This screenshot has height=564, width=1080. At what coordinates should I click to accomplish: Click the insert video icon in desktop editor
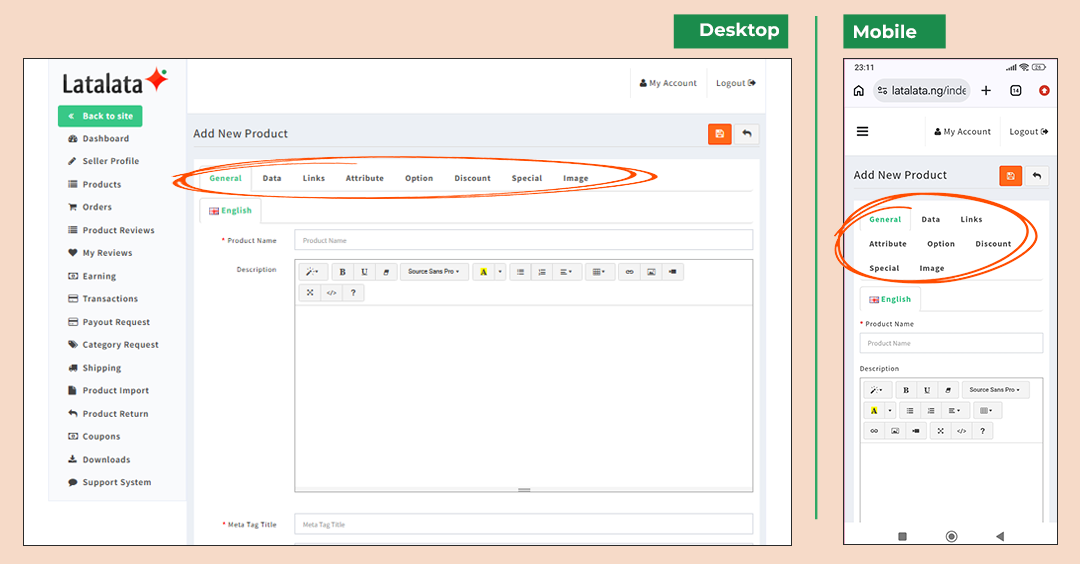coord(673,271)
